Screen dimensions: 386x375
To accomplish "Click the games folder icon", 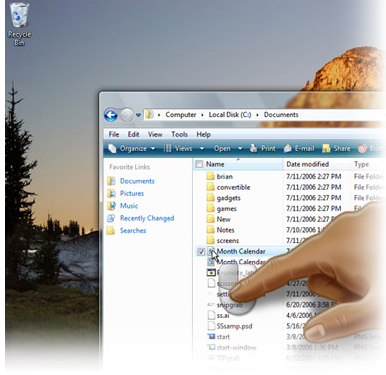I will click(210, 208).
